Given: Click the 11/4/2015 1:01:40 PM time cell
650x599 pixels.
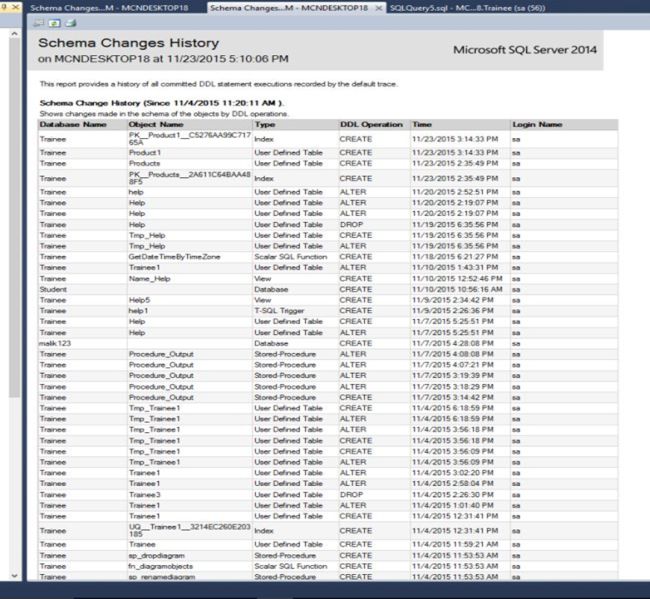Looking at the screenshot, I should 453,505.
